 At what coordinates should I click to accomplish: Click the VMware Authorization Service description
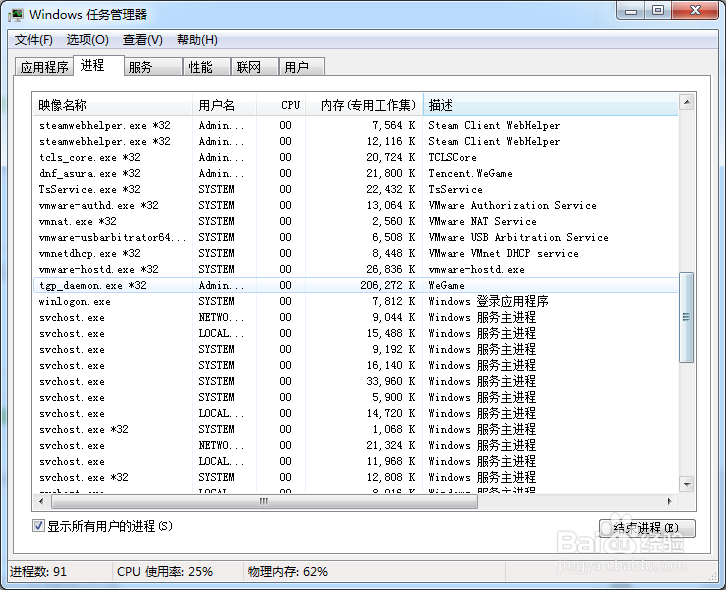(x=512, y=205)
